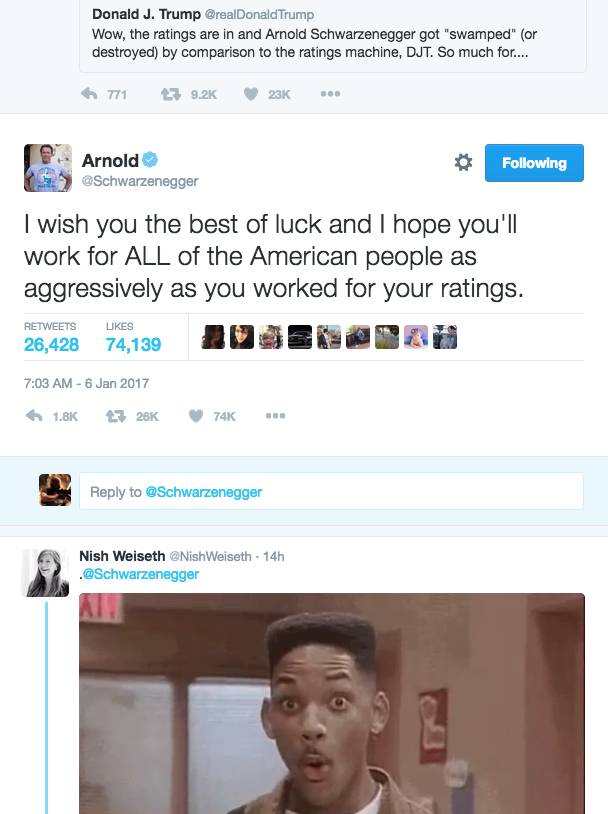The width and height of the screenshot is (608, 814).
Task: Toggle the blue Following button
Action: (x=534, y=163)
